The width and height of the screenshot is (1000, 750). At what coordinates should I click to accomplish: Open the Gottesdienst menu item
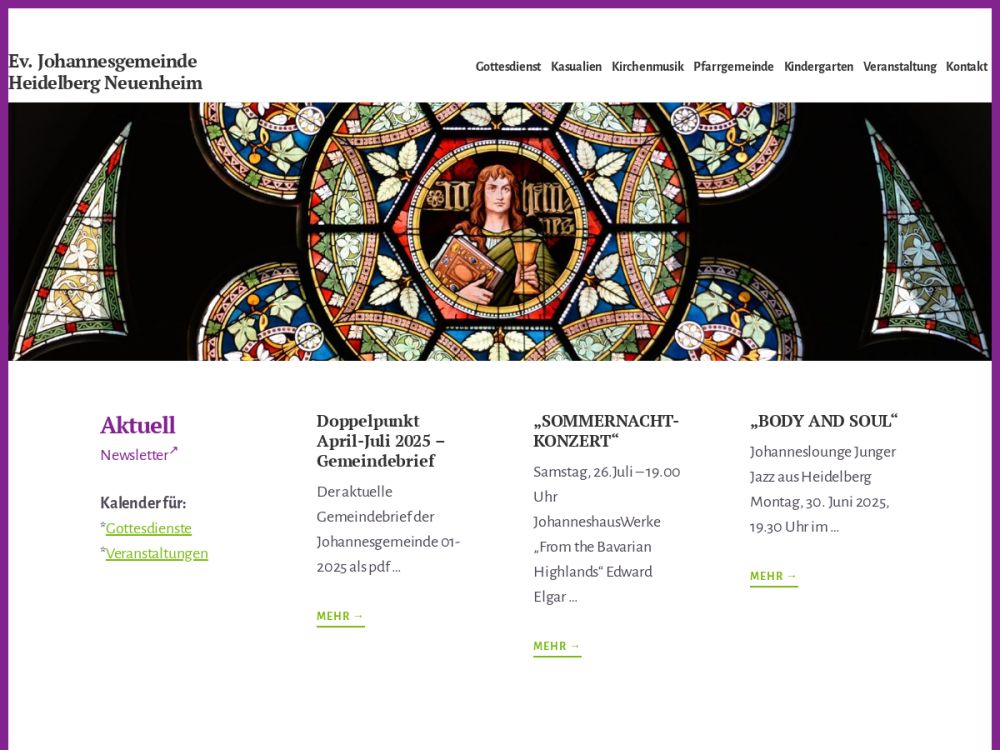click(508, 67)
